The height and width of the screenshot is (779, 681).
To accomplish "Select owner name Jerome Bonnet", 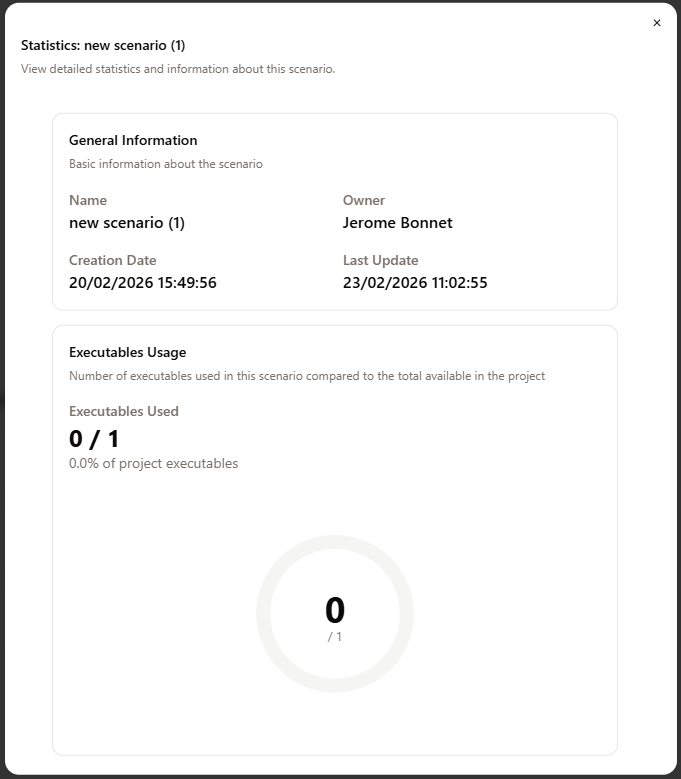I will 398,223.
